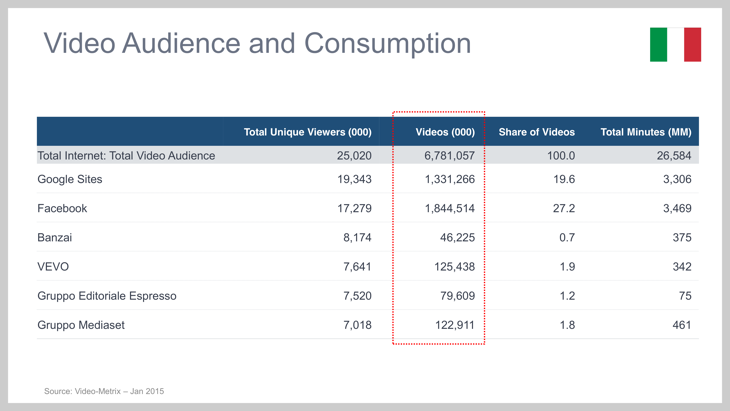
Task: Click the Banzai viewers value 8,174
Action: click(x=358, y=237)
